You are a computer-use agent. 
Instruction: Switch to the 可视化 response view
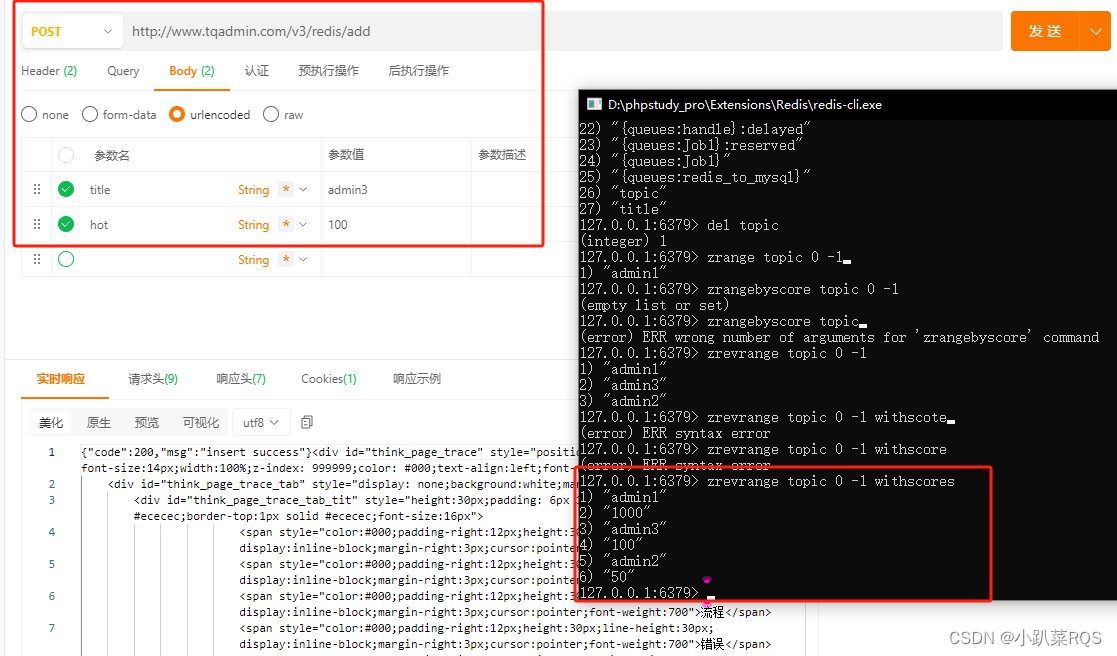200,422
